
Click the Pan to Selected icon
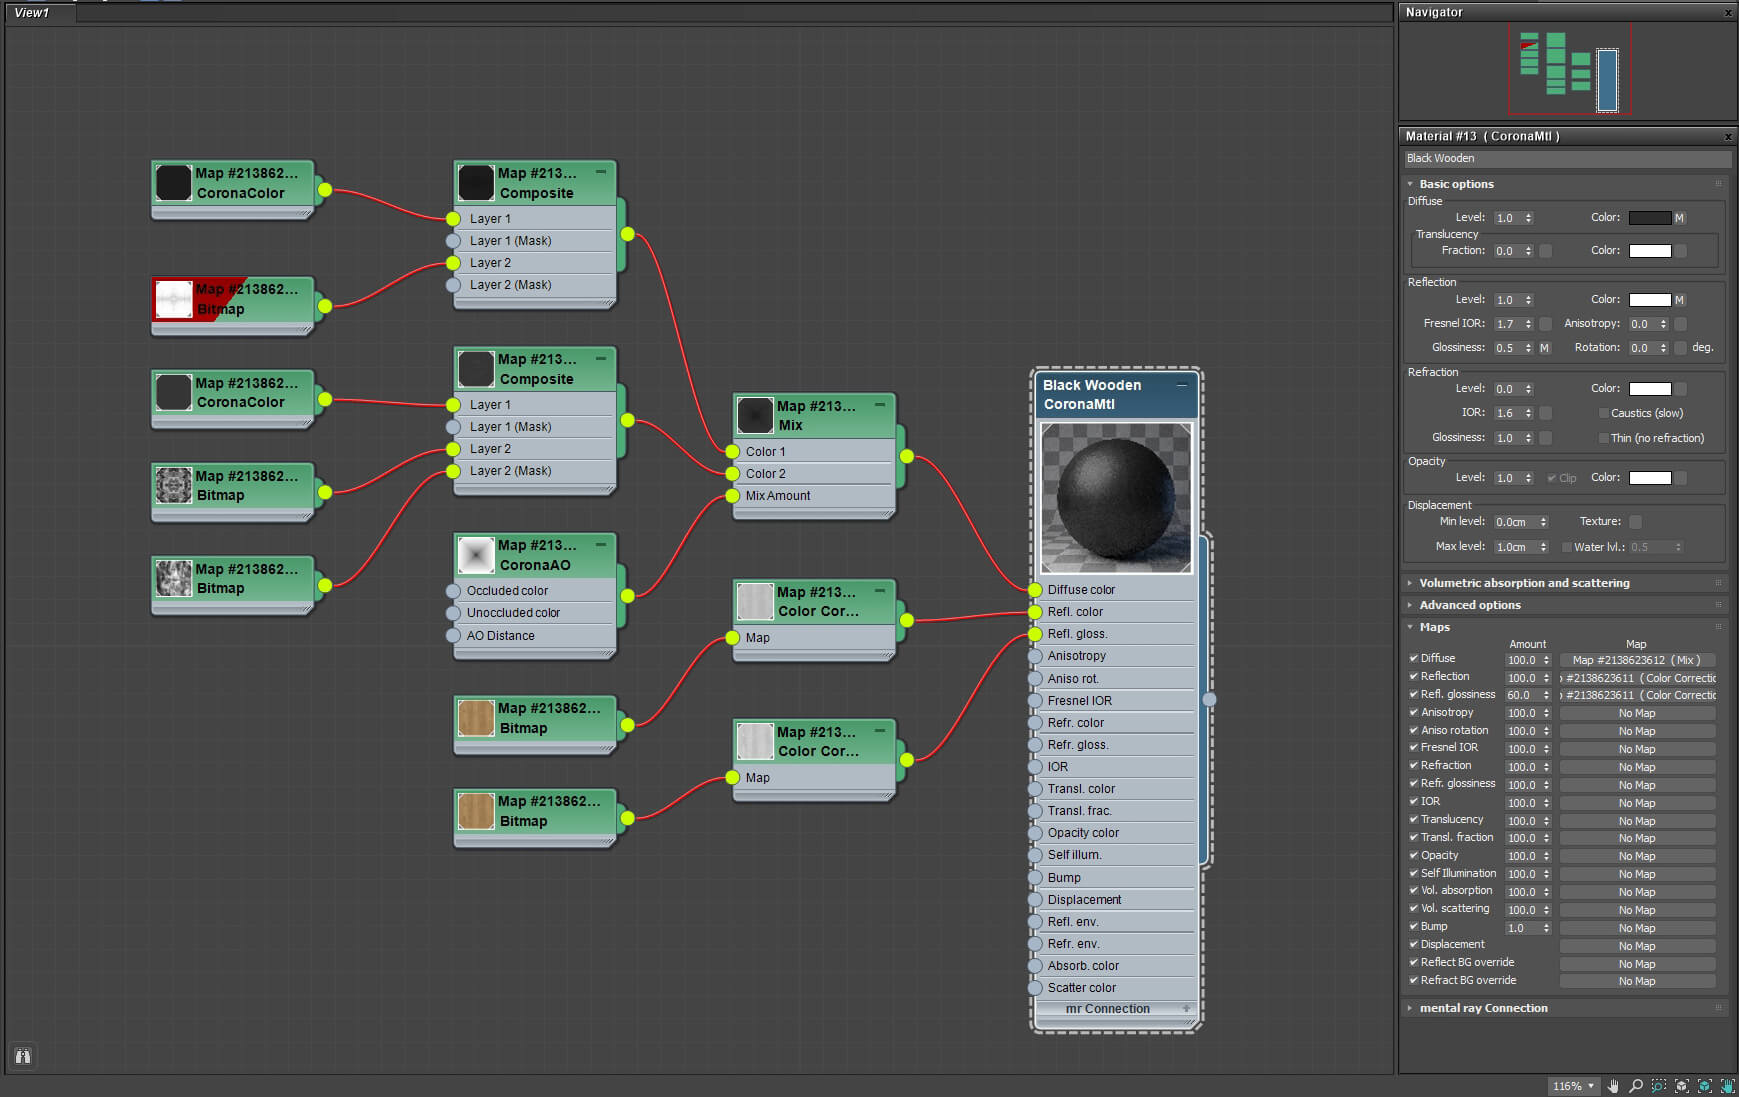coord(1727,1086)
